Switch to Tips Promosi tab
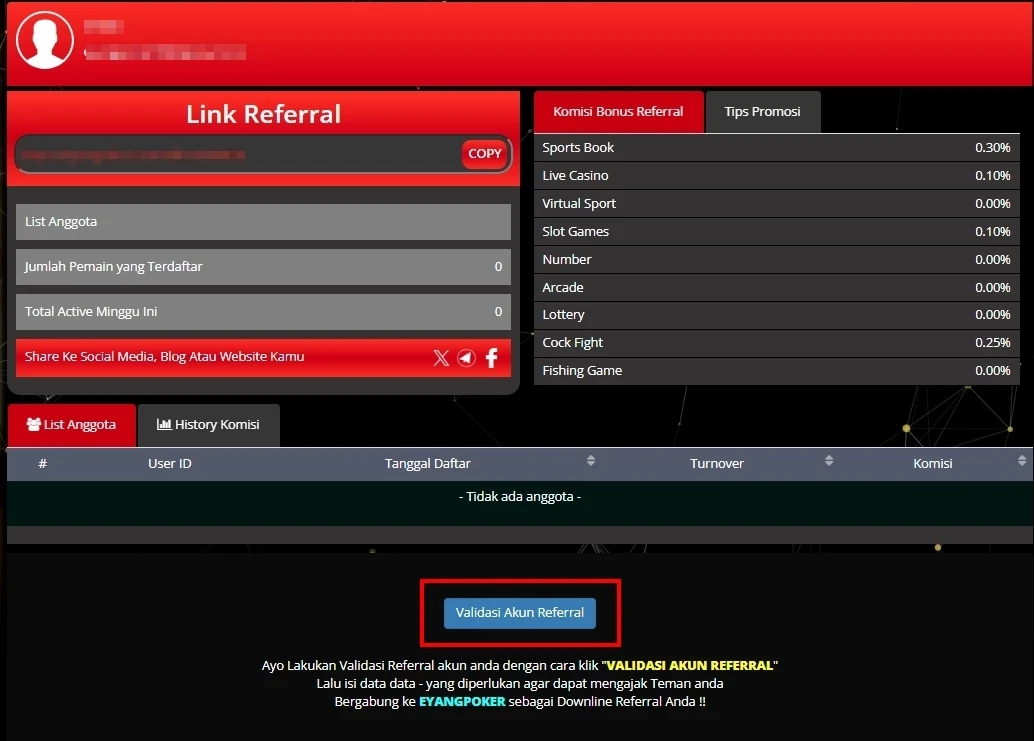The height and width of the screenshot is (741, 1034). tap(762, 112)
